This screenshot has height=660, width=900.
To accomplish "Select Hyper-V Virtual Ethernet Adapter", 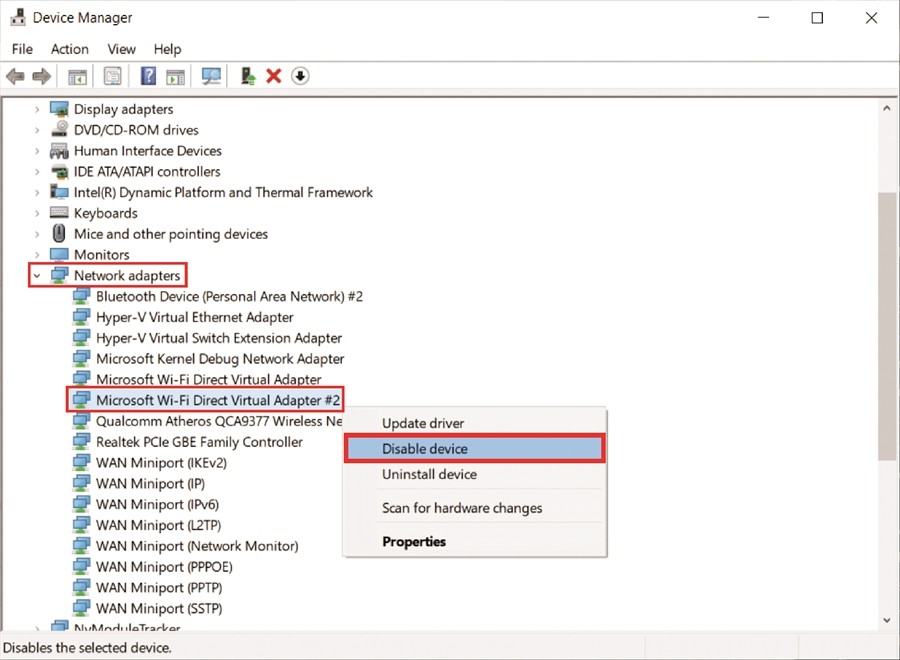I will (195, 317).
